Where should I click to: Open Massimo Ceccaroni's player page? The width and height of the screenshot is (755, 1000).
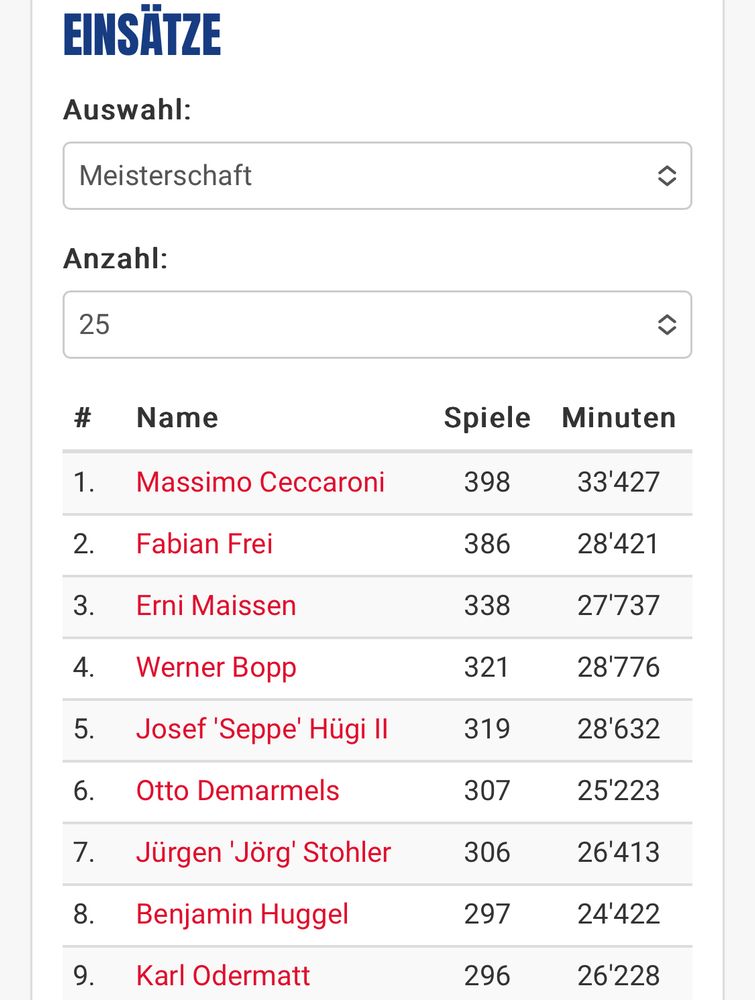click(x=260, y=482)
